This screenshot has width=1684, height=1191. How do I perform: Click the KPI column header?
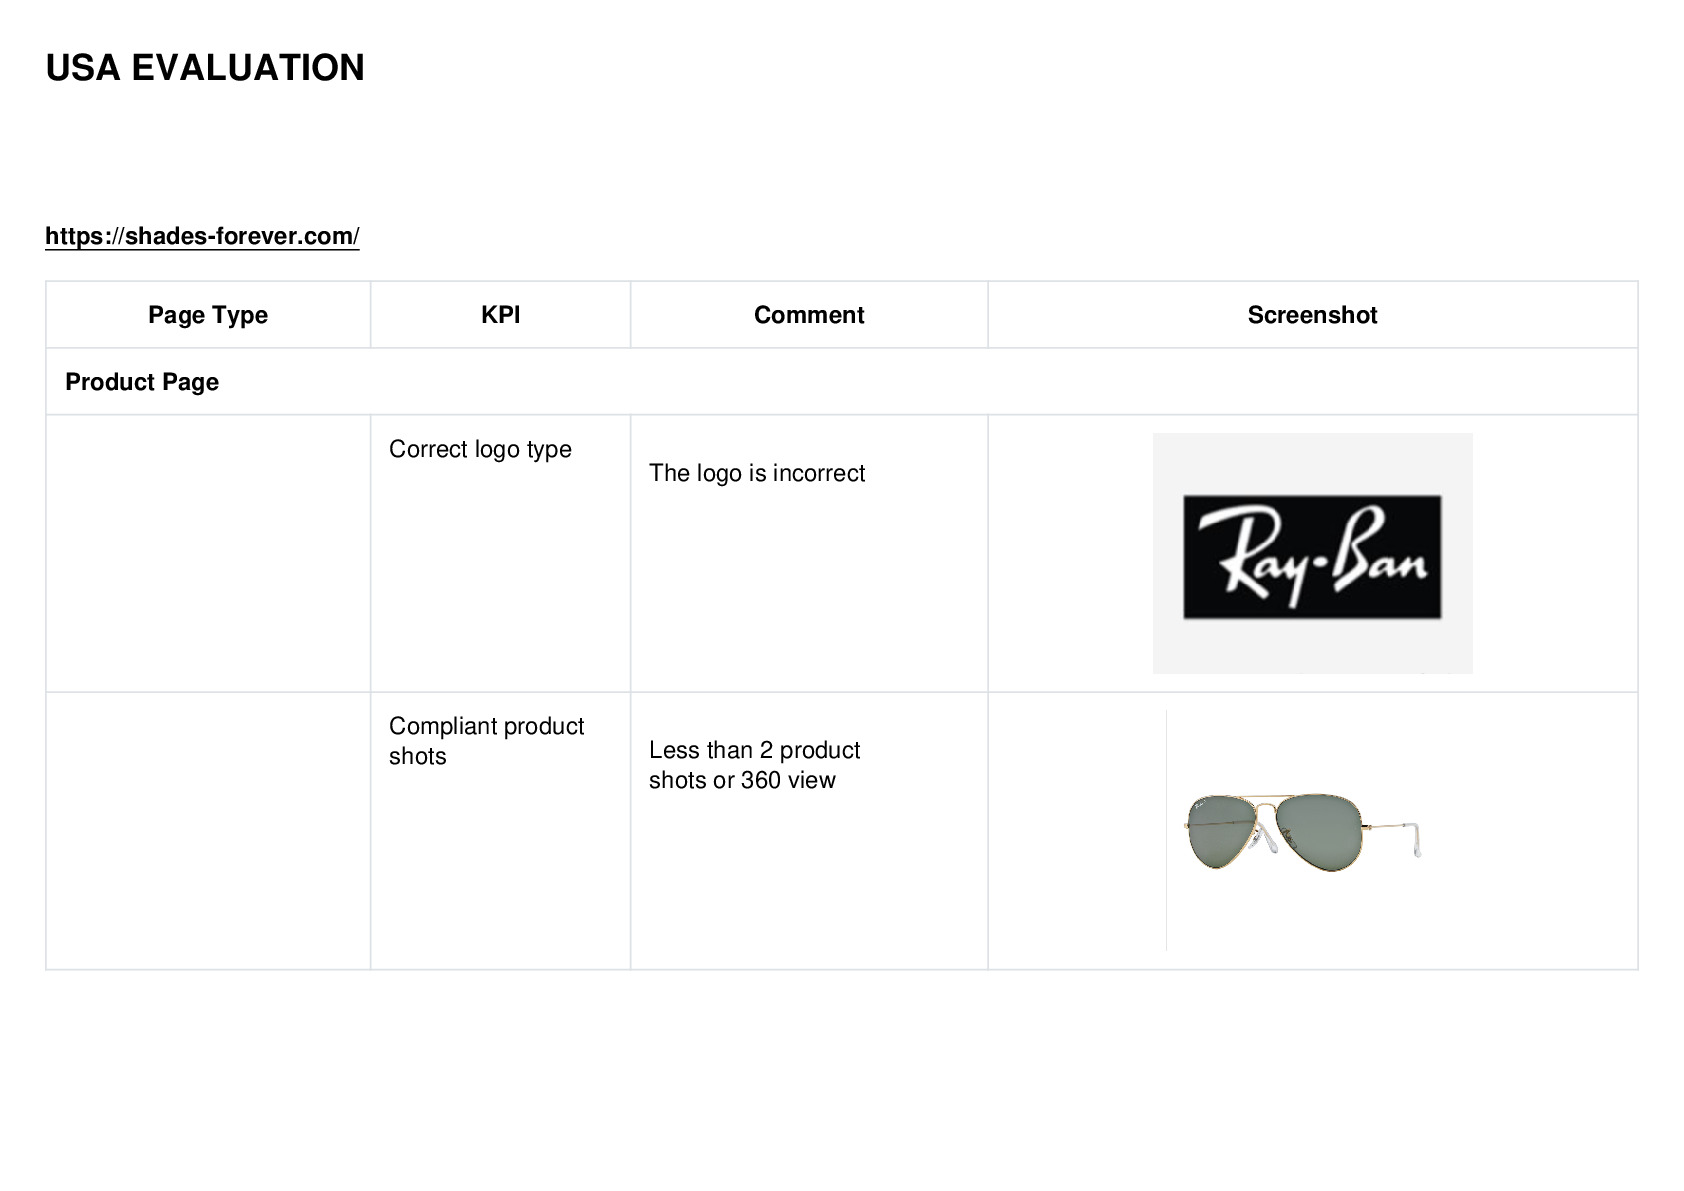(500, 315)
